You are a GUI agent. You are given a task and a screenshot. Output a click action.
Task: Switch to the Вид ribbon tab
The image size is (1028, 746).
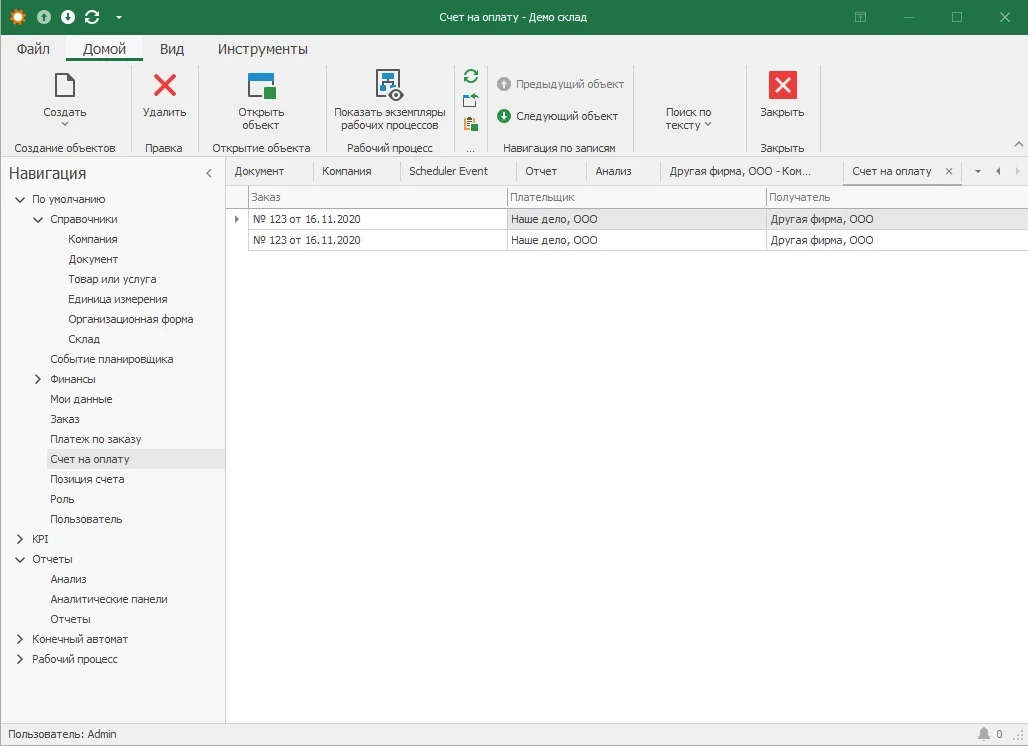pos(172,49)
